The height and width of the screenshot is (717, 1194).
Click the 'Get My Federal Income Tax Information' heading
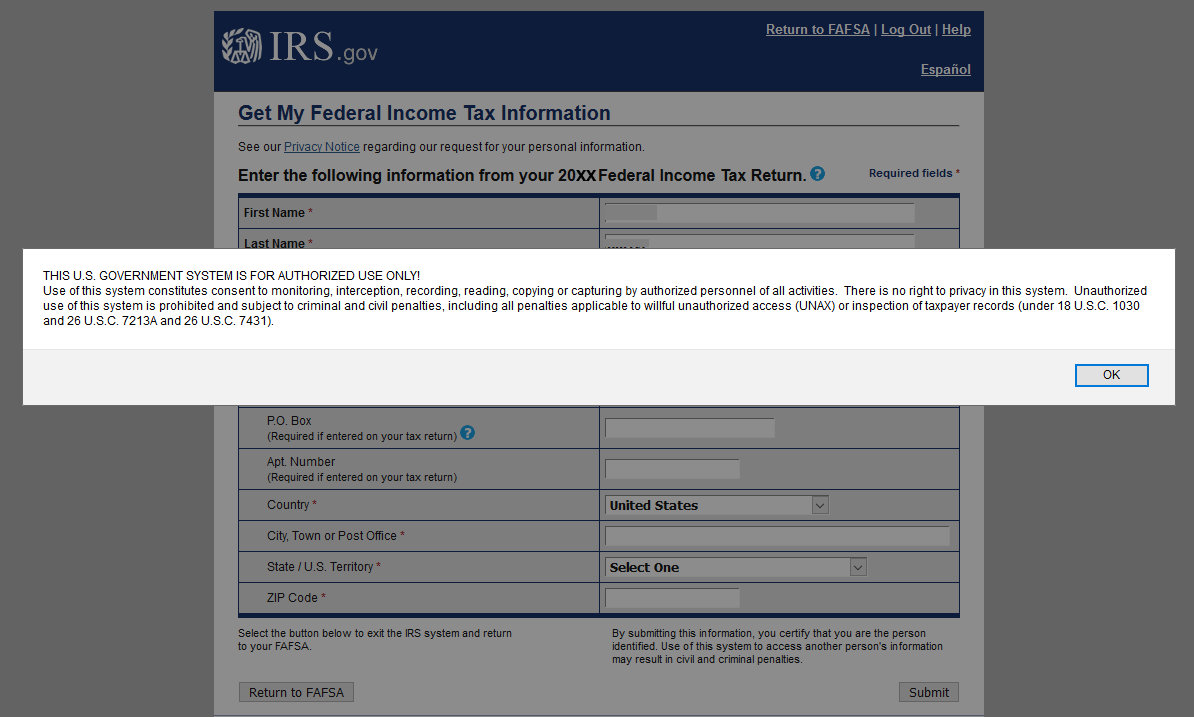[424, 113]
